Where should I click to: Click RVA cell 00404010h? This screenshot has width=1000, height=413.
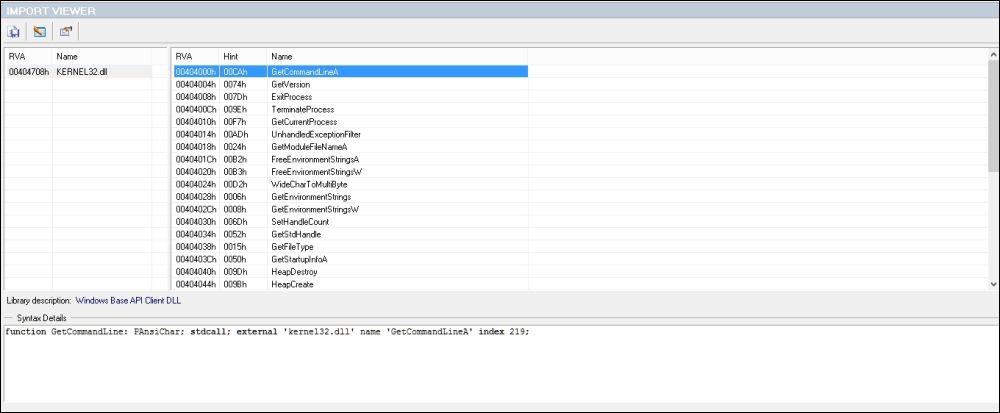tap(196, 122)
